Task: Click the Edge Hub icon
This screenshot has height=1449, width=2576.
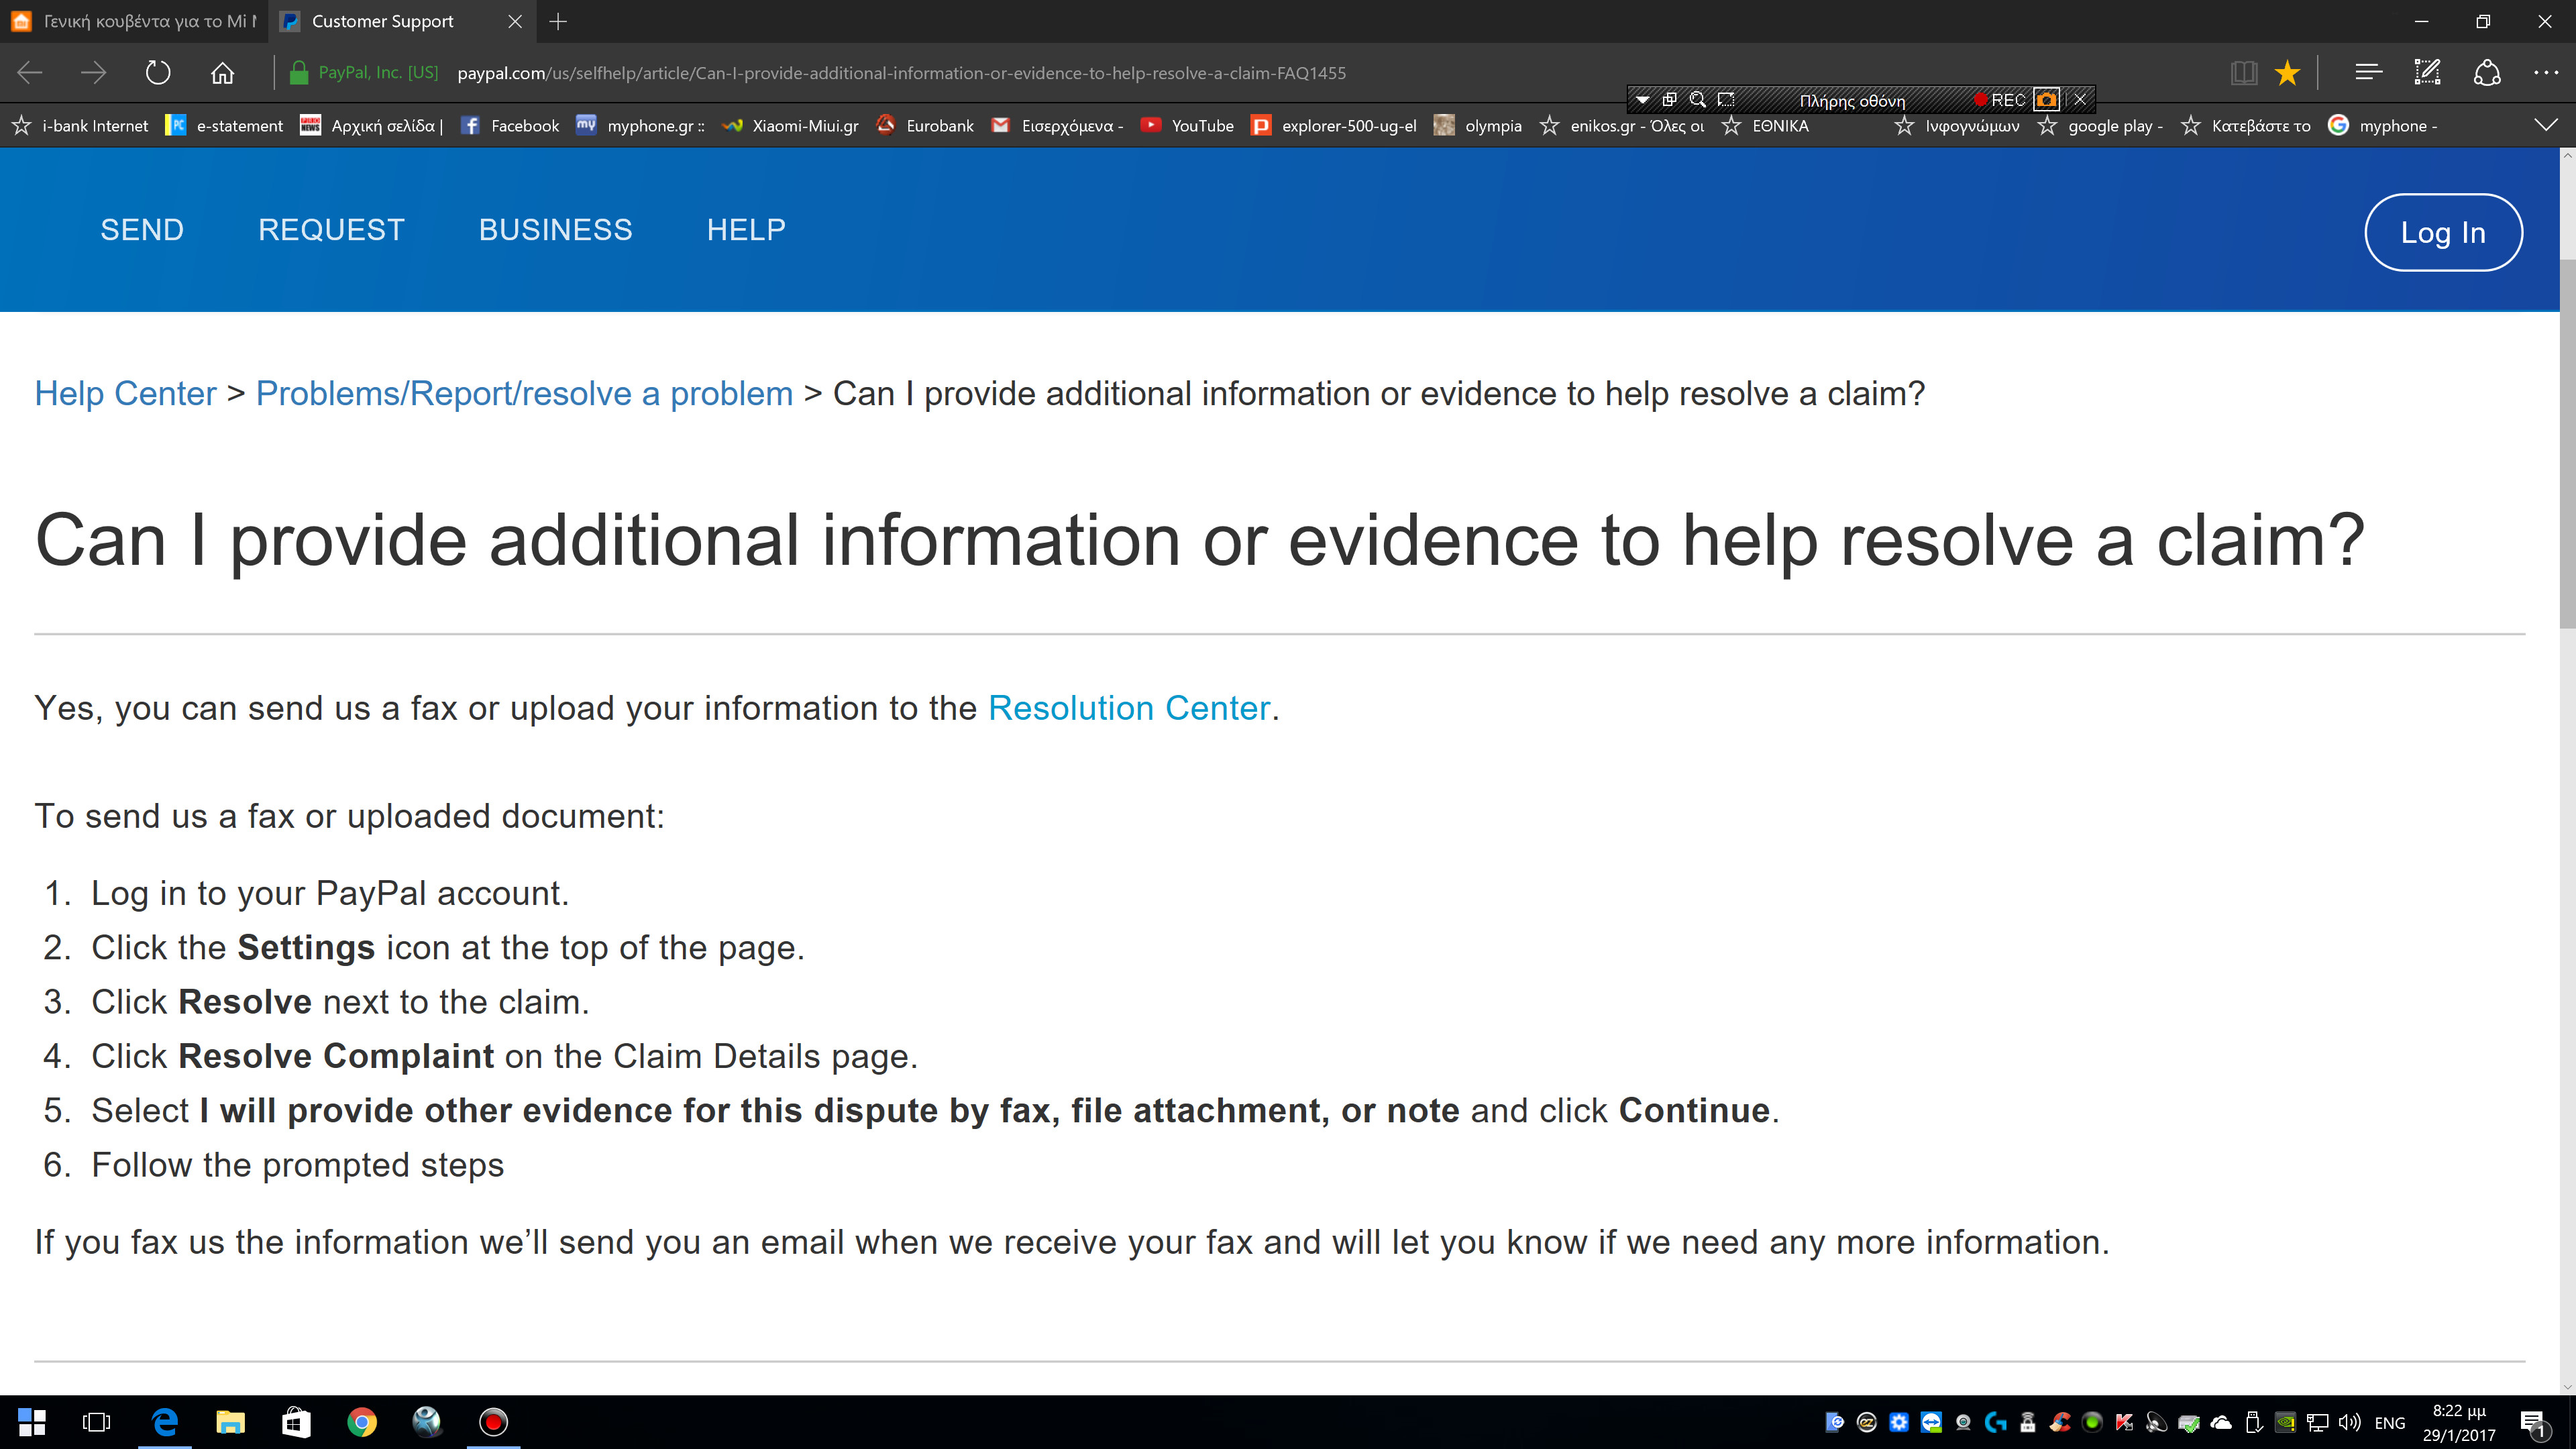Action: pyautogui.click(x=2368, y=72)
